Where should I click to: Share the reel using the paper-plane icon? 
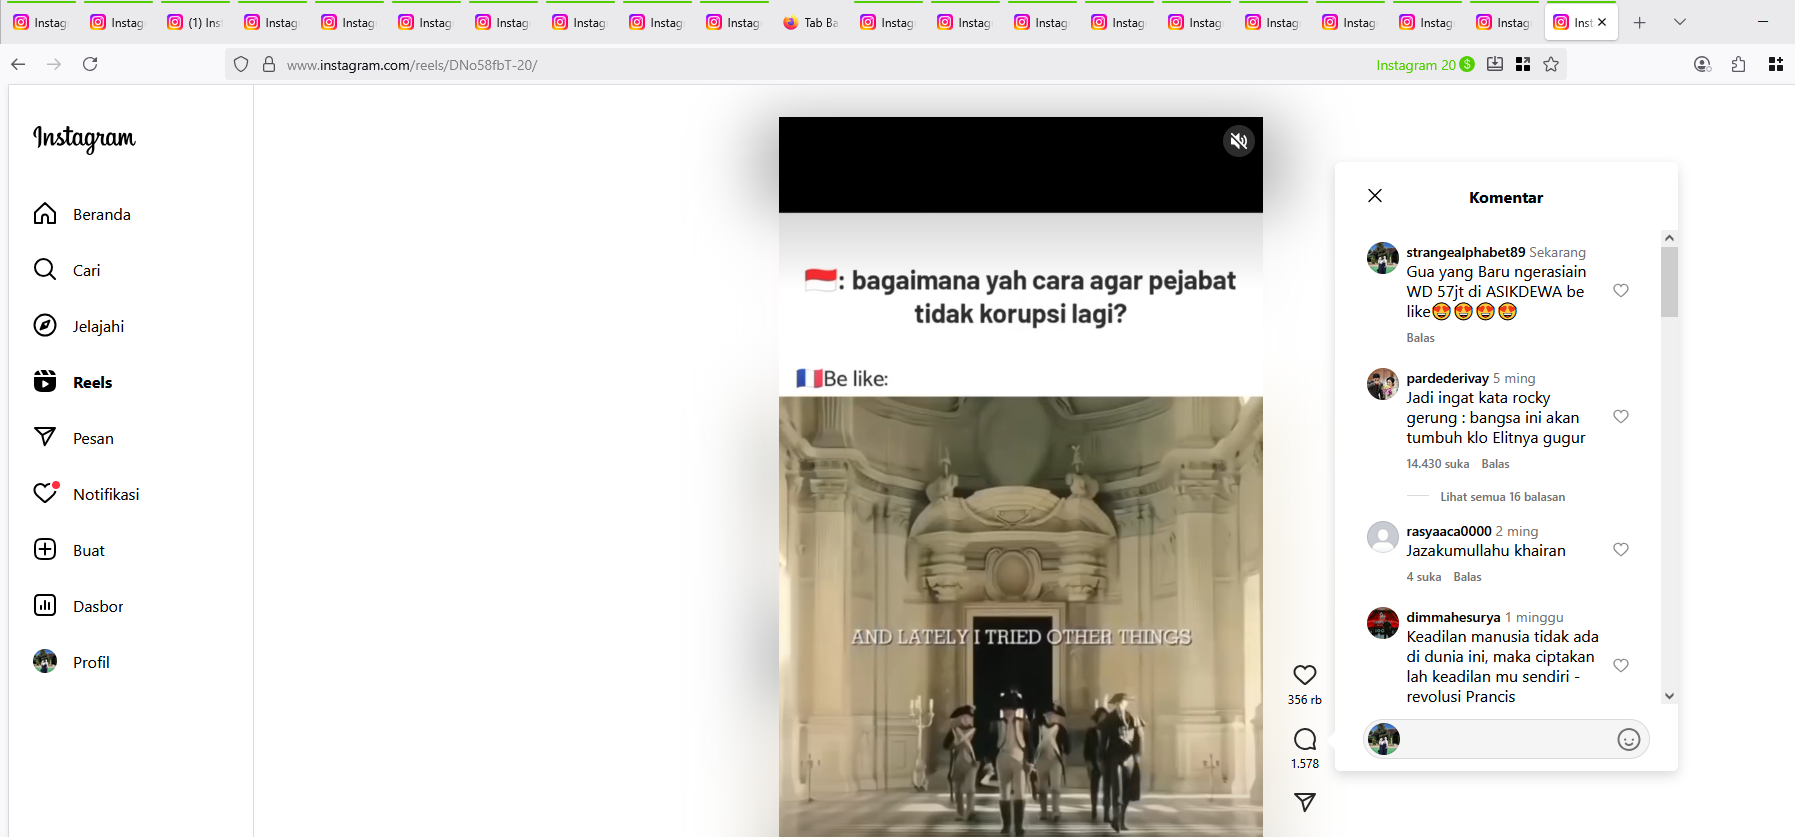pyautogui.click(x=1305, y=802)
